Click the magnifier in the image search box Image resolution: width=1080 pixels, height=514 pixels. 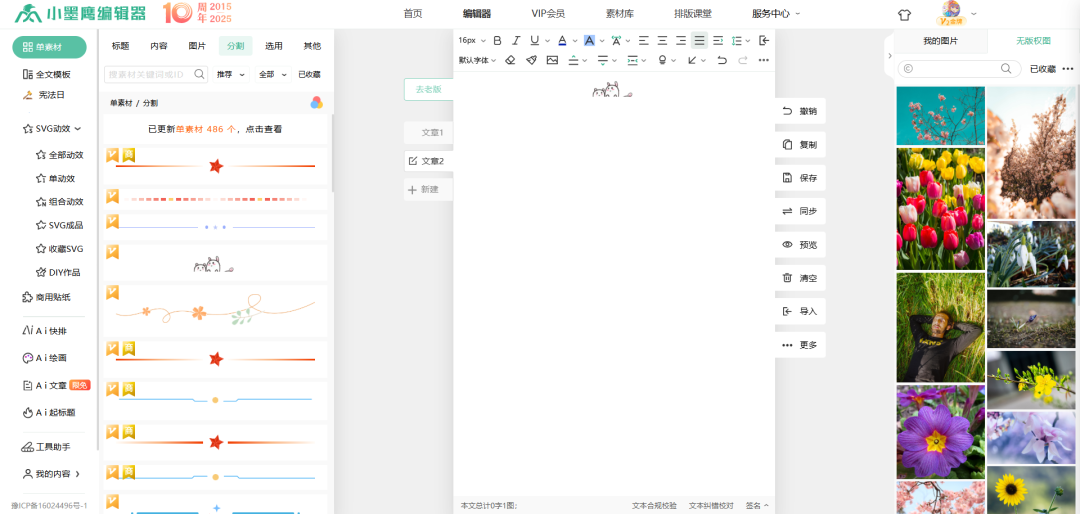tap(1006, 68)
